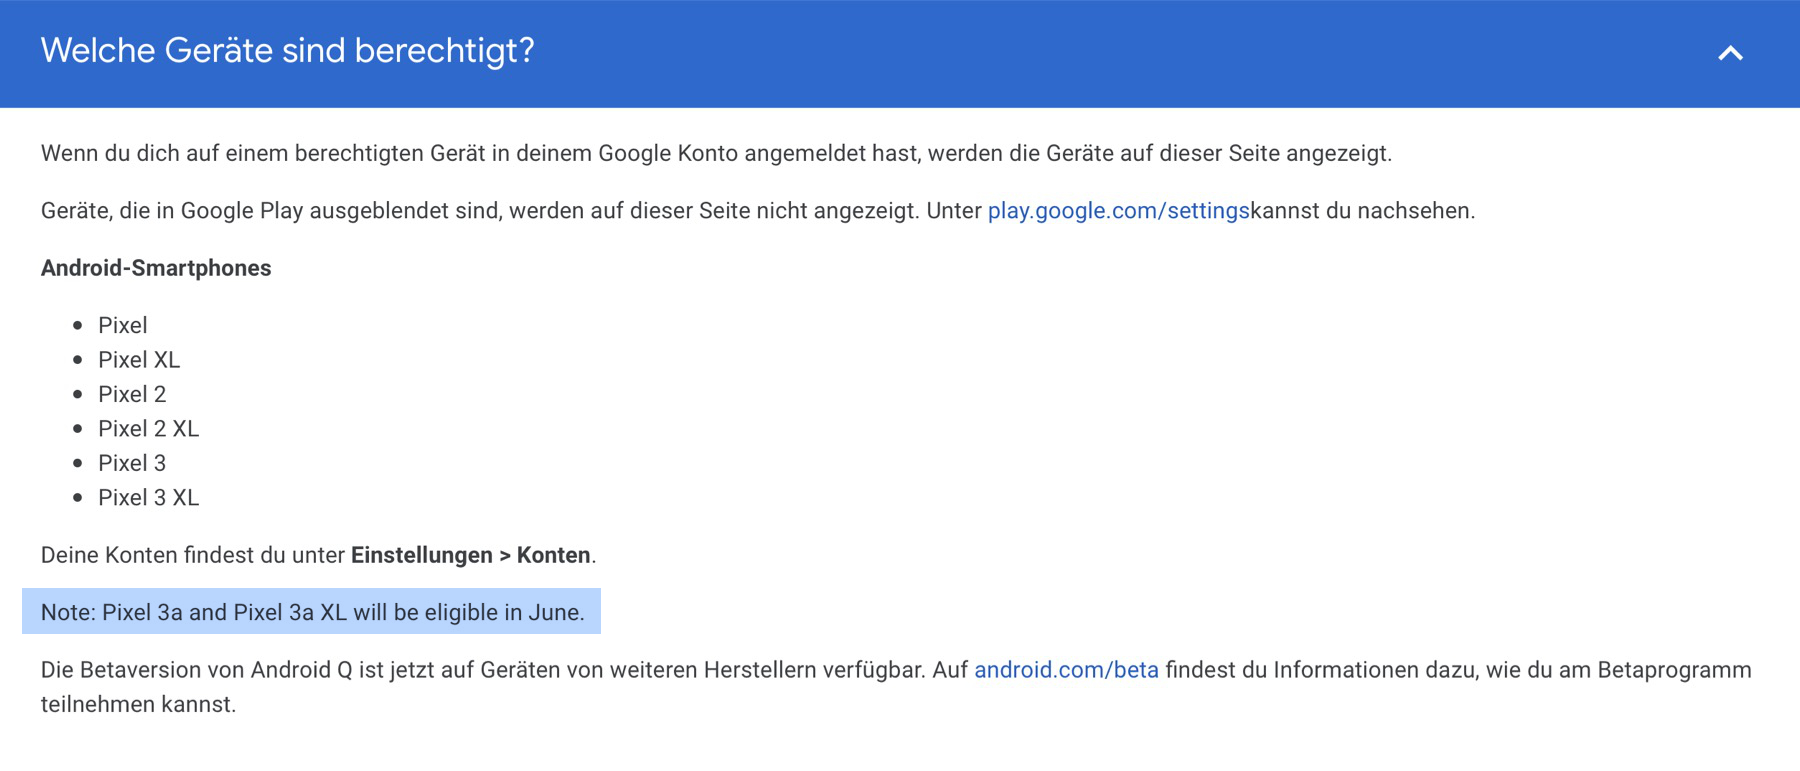Select the first list entry "Pixel"

coord(123,326)
